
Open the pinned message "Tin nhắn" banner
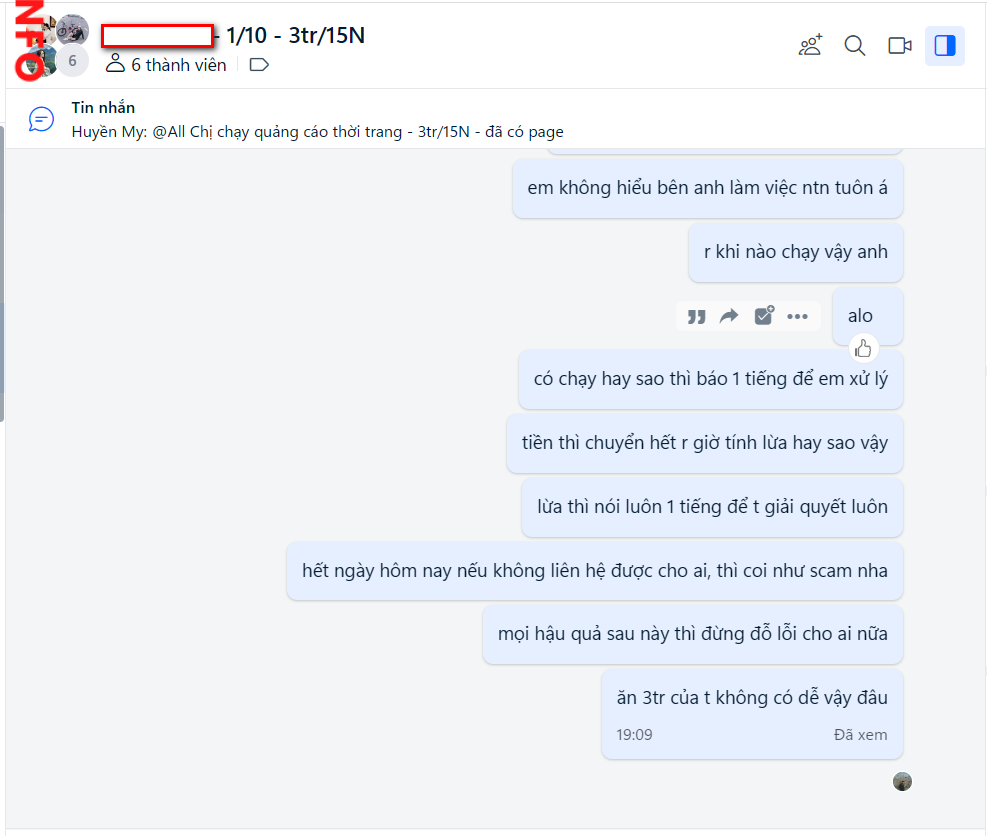pos(318,120)
